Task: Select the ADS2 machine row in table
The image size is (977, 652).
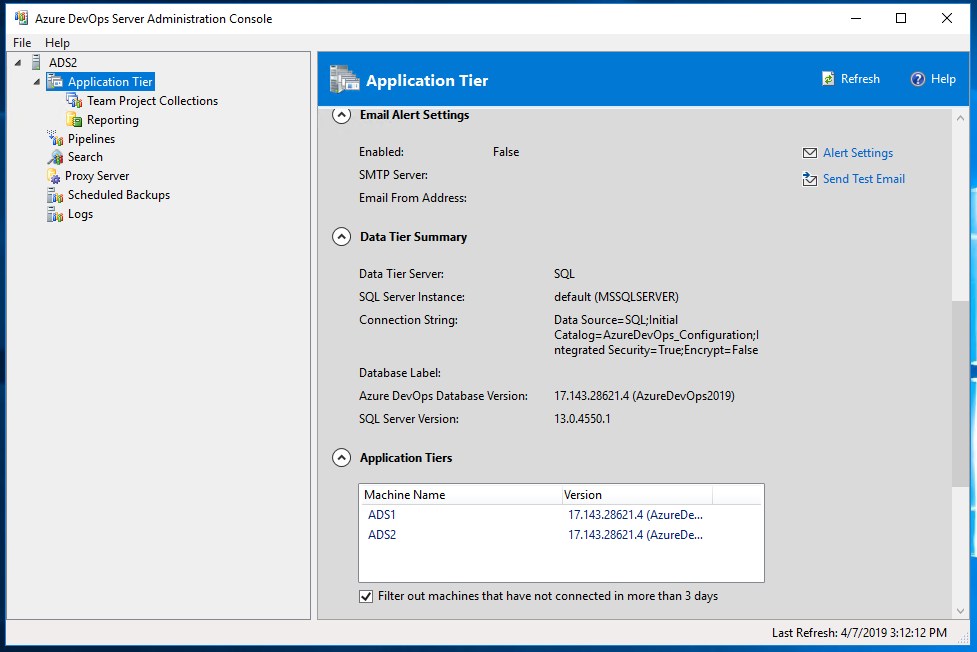Action: coord(561,535)
